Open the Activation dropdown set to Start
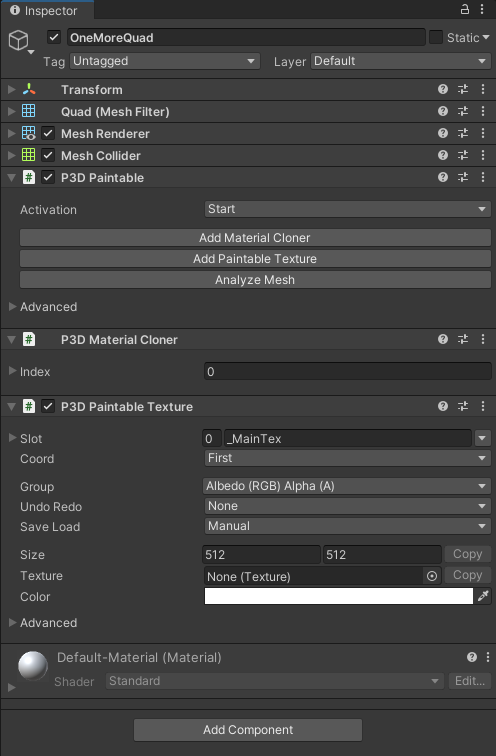The height and width of the screenshot is (756, 496). tap(348, 209)
